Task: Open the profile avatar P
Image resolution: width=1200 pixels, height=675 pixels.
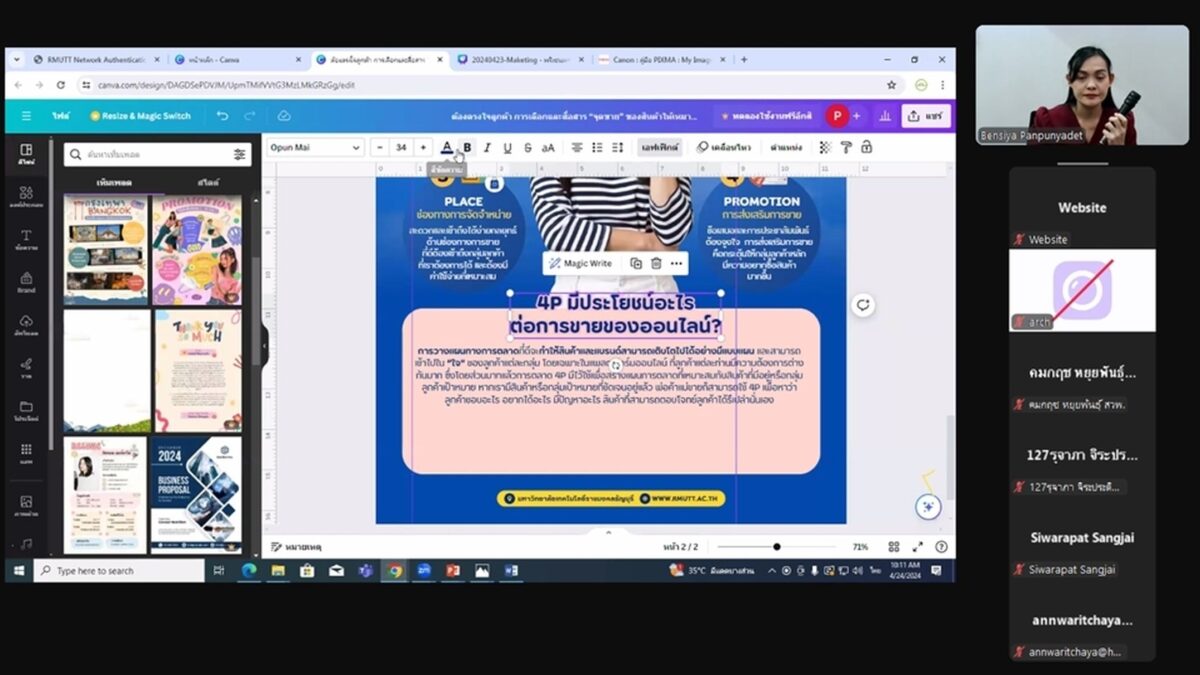Action: pos(836,116)
